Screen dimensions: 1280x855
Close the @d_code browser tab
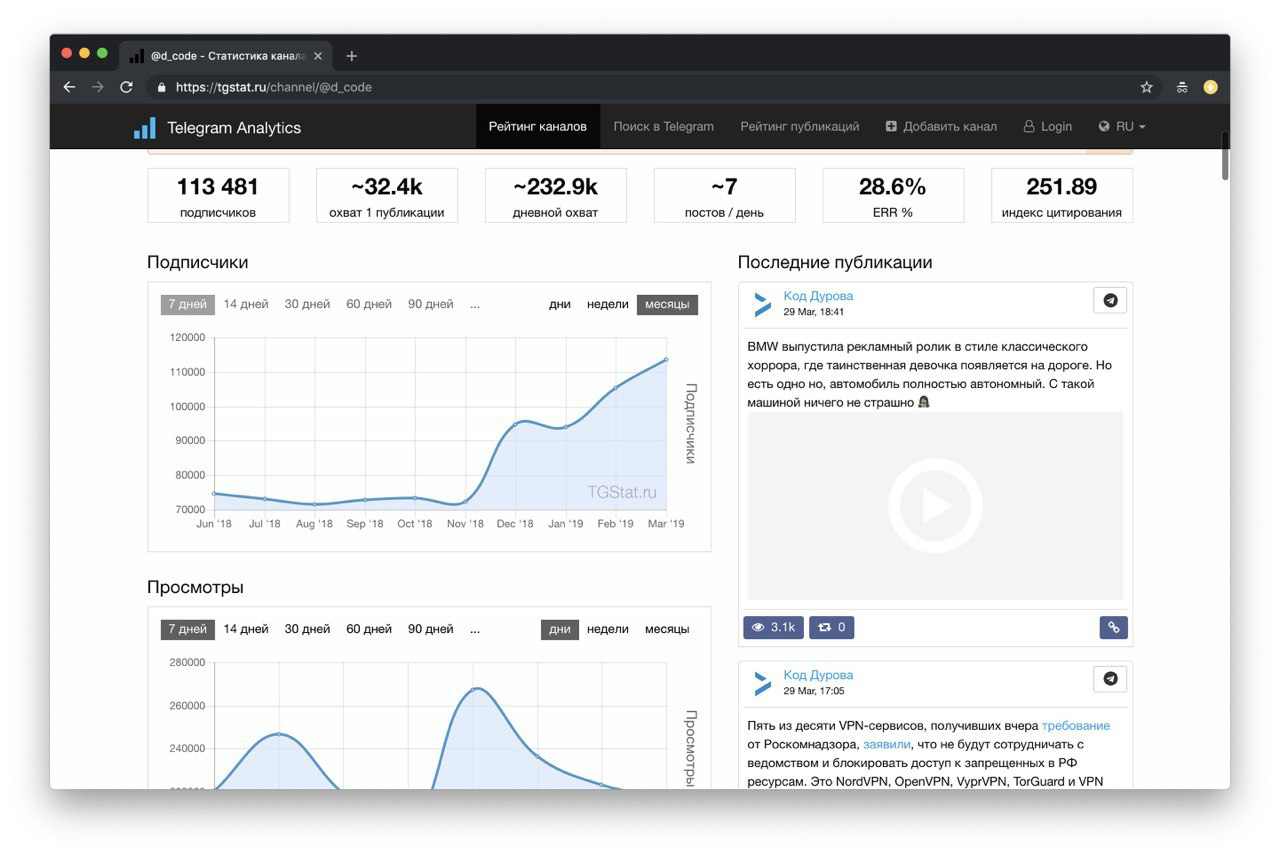click(318, 56)
